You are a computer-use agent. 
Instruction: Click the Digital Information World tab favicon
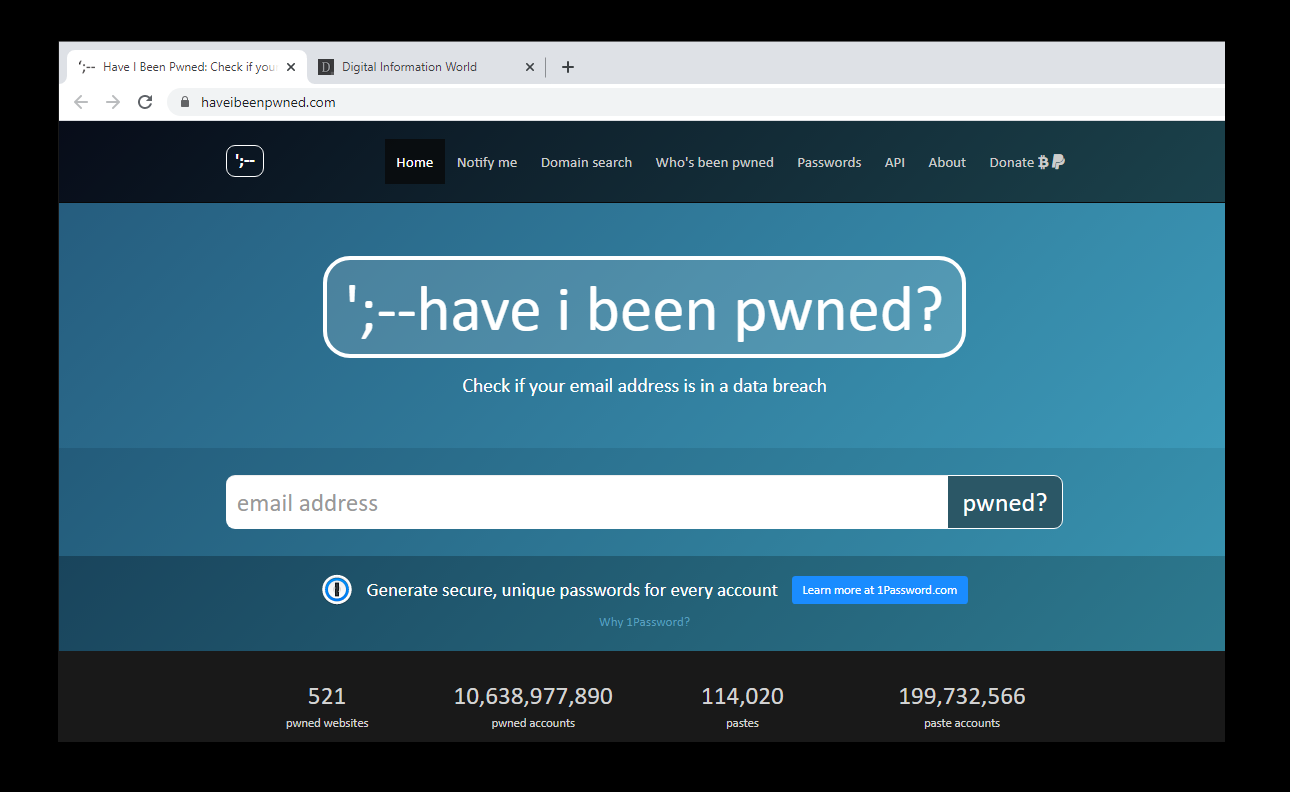[325, 67]
